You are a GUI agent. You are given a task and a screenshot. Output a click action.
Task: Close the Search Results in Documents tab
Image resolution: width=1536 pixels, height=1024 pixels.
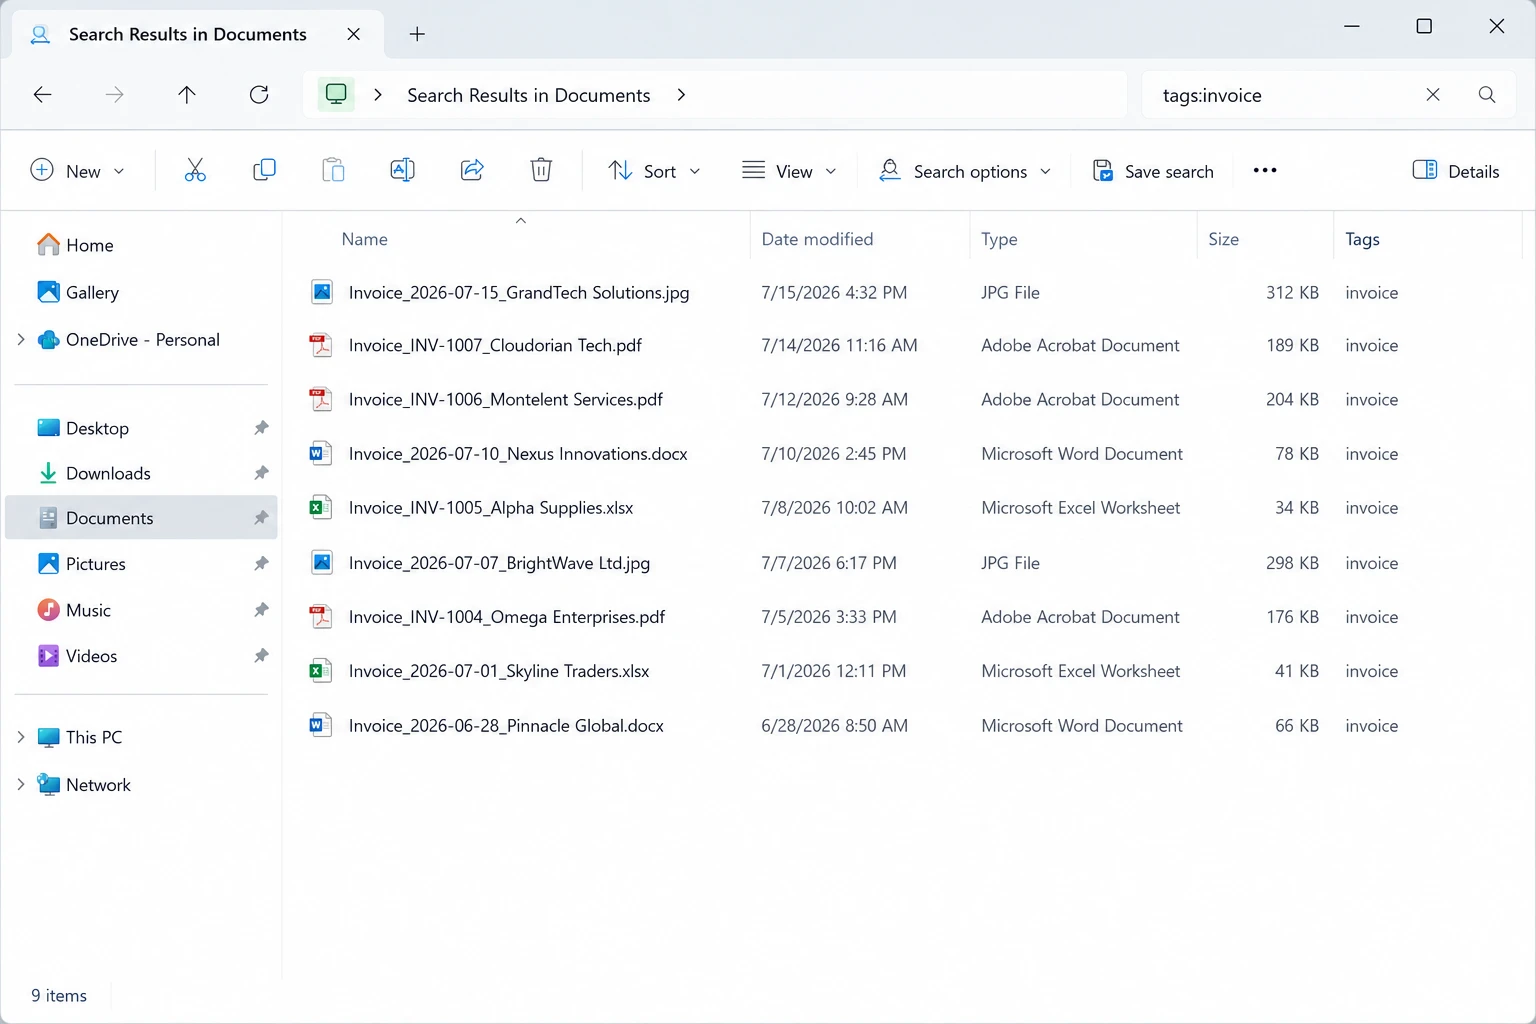point(353,34)
